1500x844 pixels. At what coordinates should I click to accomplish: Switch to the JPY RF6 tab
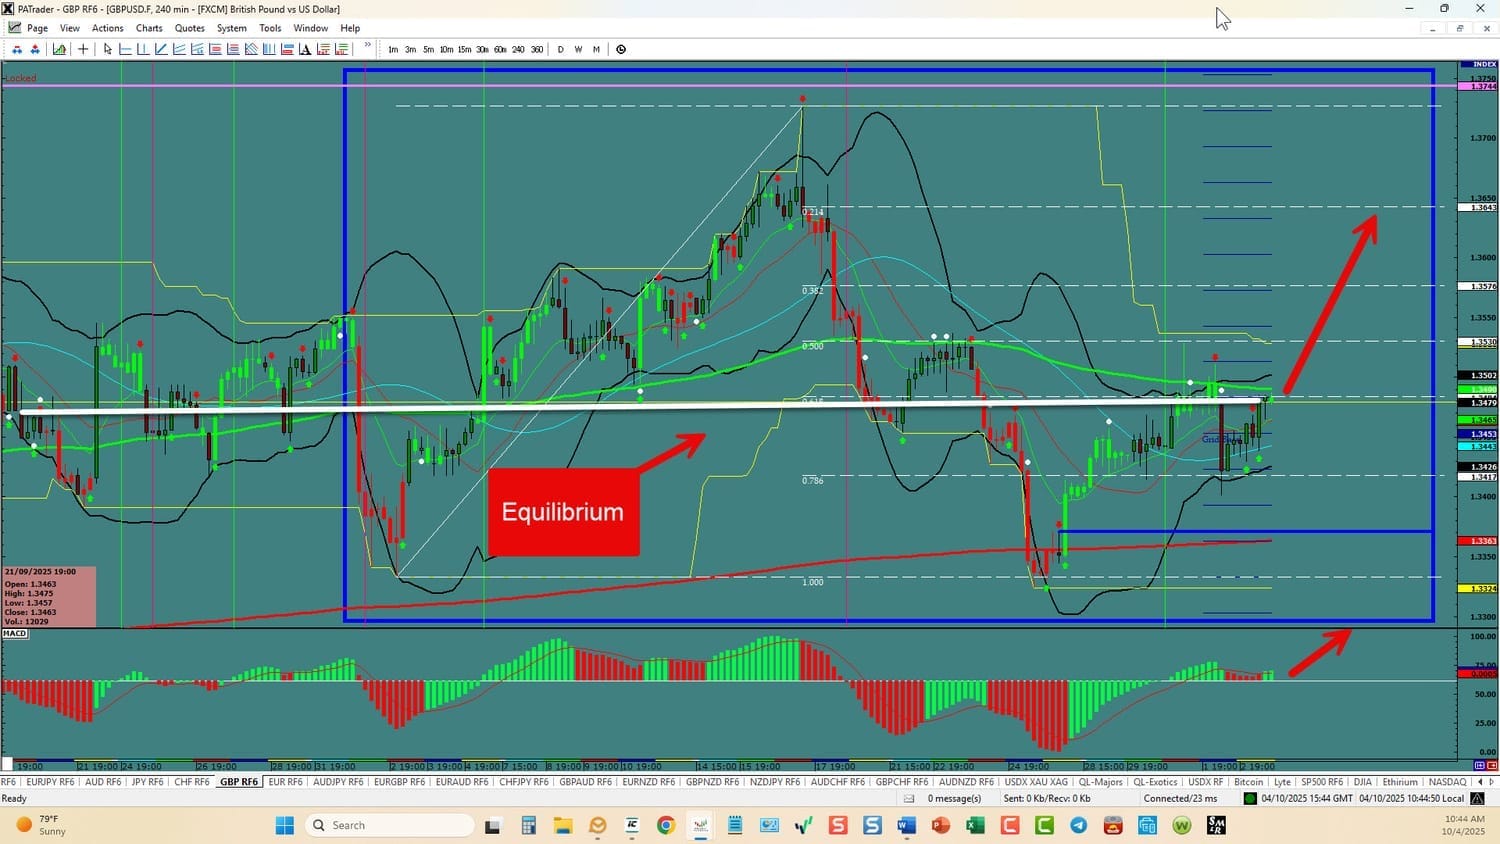(x=148, y=782)
